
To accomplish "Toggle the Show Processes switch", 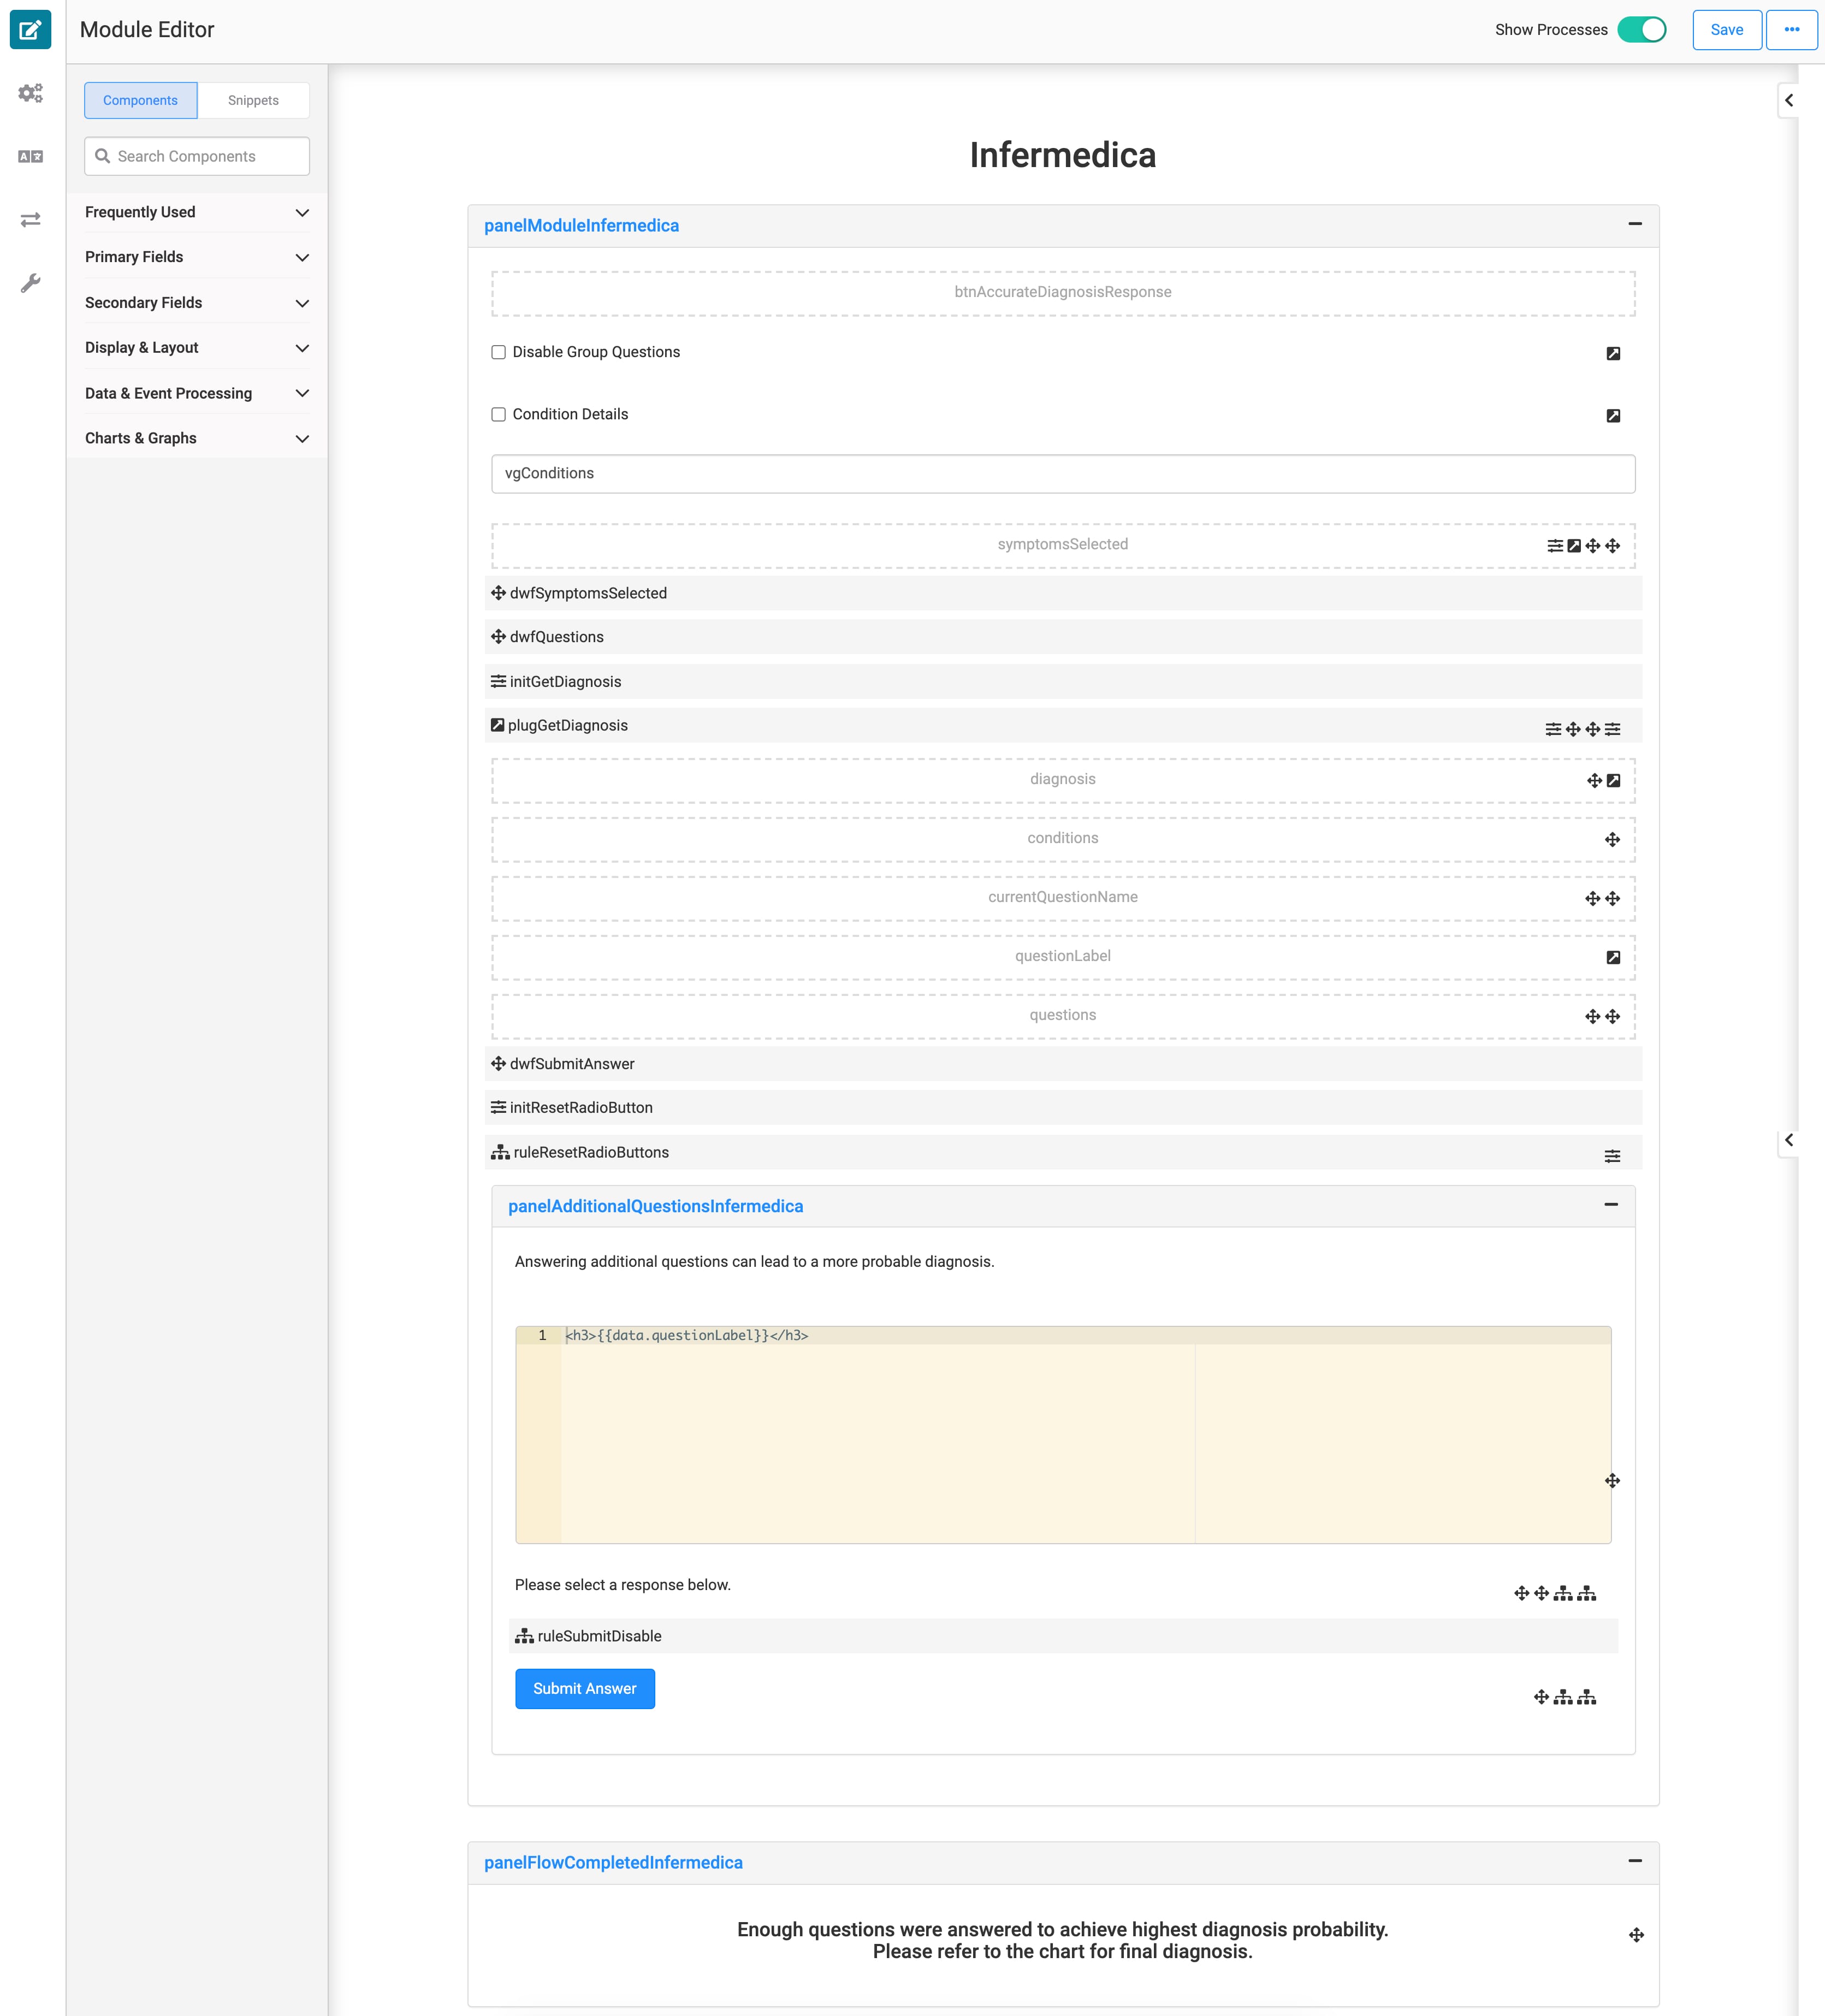I will (1641, 29).
